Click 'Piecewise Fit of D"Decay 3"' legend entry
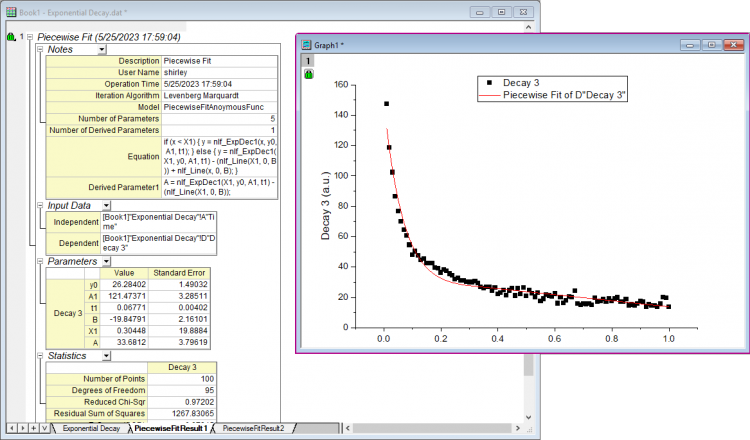This screenshot has width=750, height=440. [x=564, y=95]
